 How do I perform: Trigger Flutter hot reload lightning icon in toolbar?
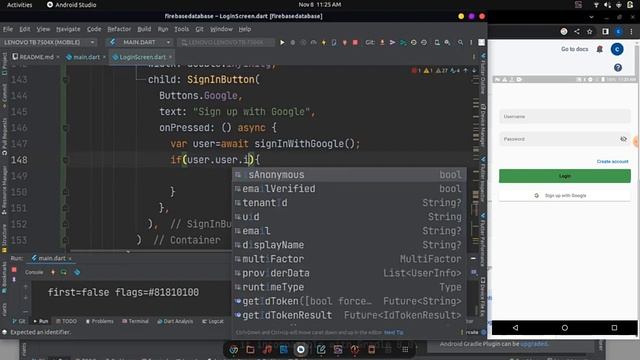tap(324, 42)
